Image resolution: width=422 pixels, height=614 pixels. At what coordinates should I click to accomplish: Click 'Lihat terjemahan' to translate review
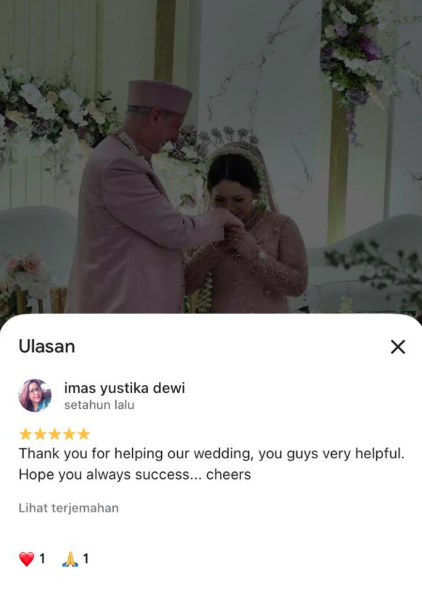point(69,508)
